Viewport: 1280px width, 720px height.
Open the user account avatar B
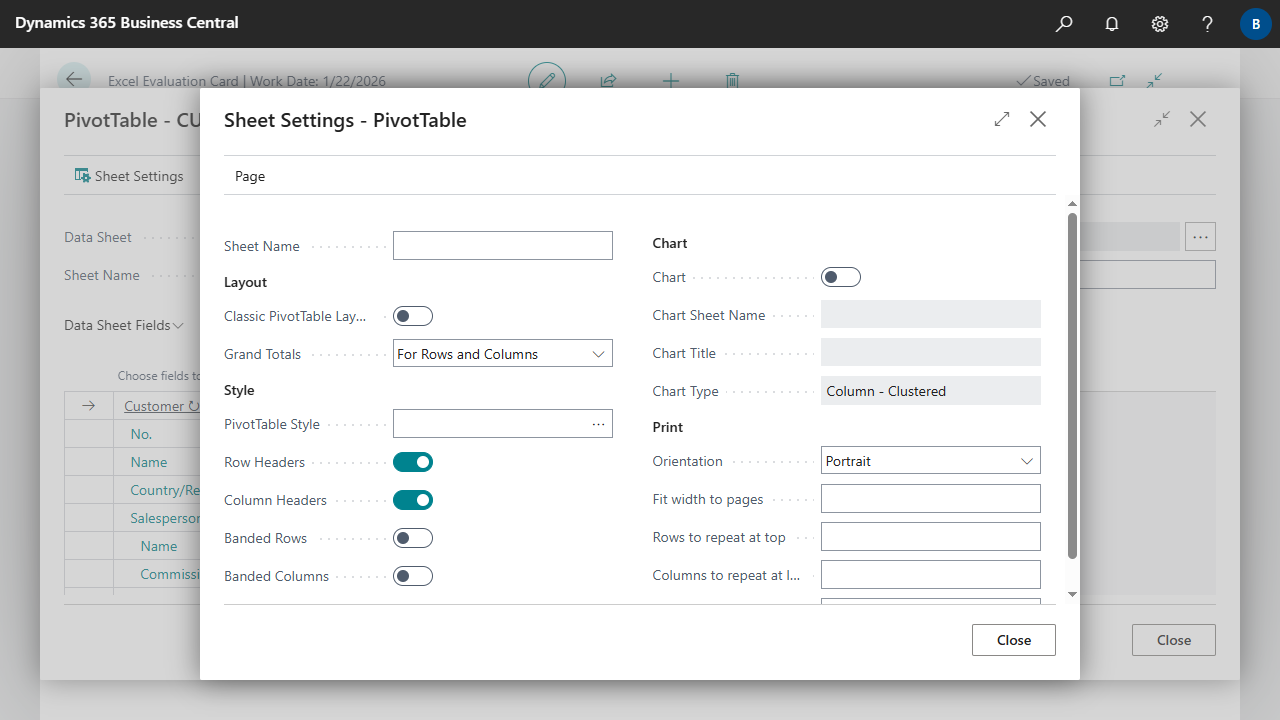1255,24
